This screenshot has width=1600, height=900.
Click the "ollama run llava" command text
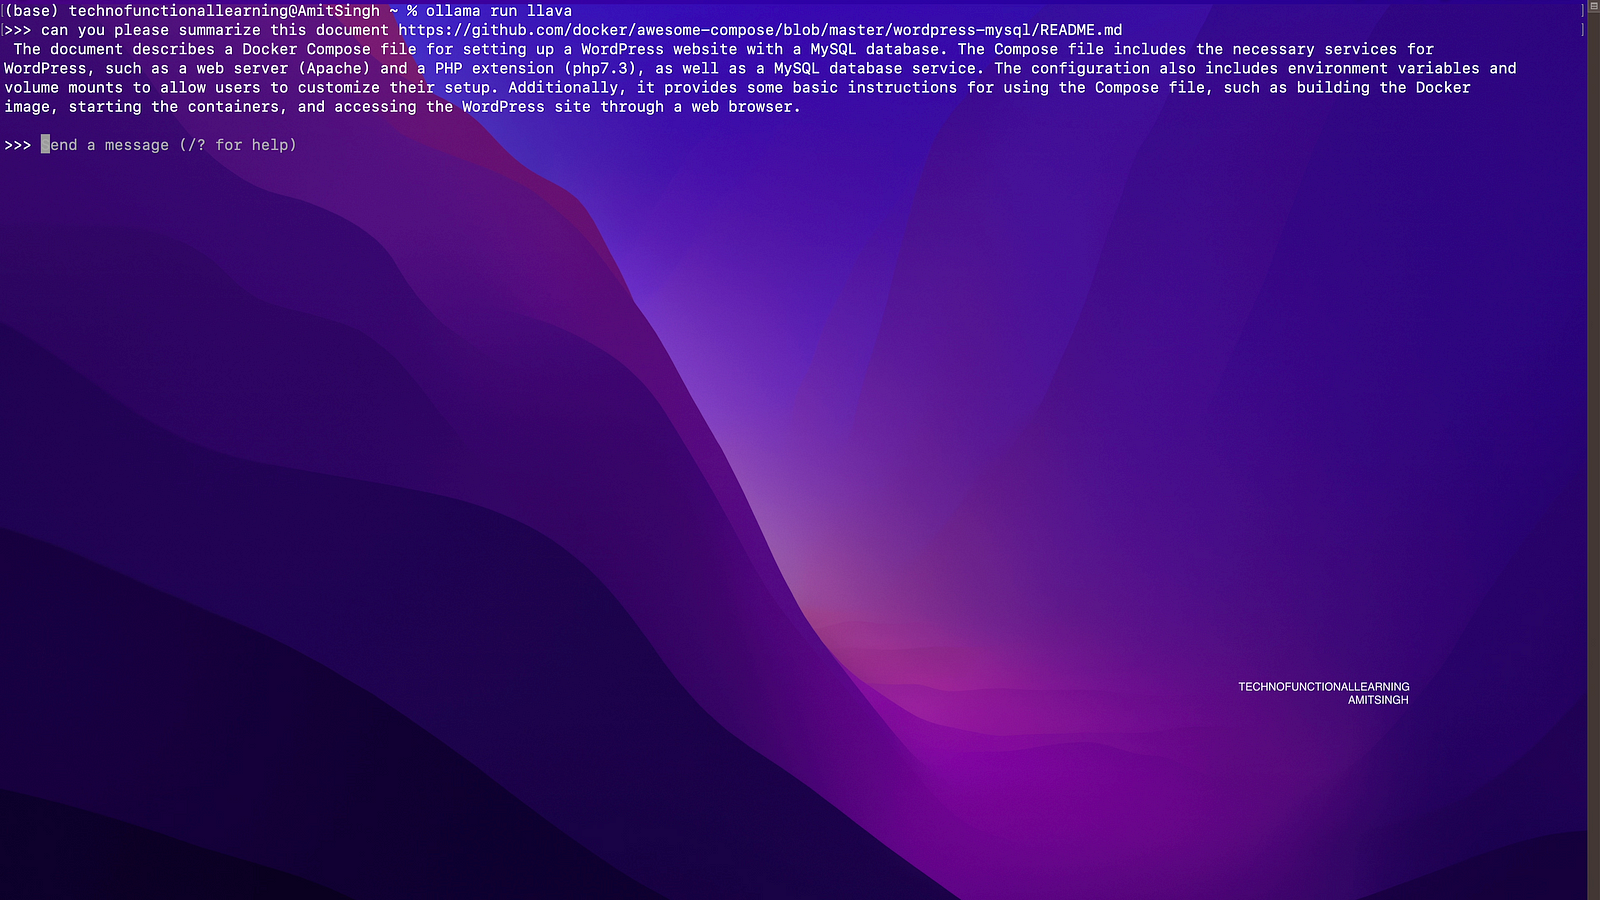[x=499, y=11]
